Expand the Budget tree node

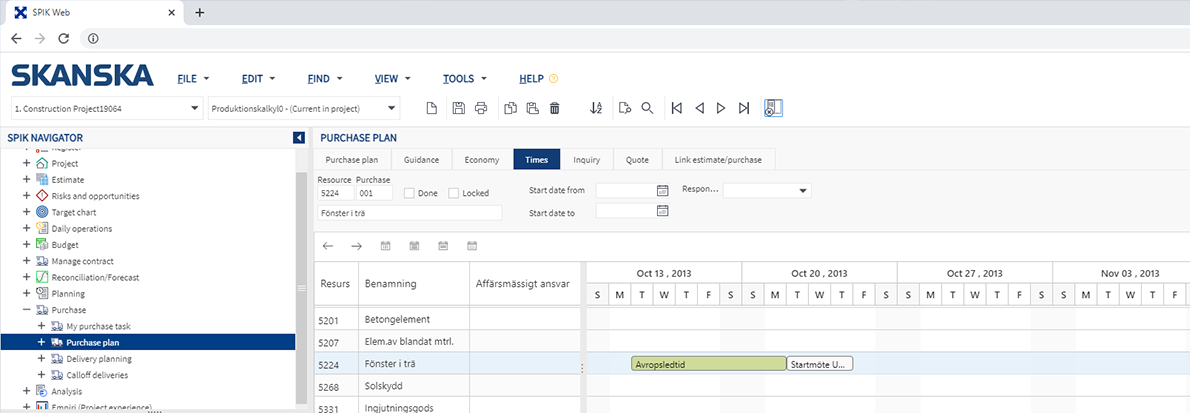pos(27,244)
